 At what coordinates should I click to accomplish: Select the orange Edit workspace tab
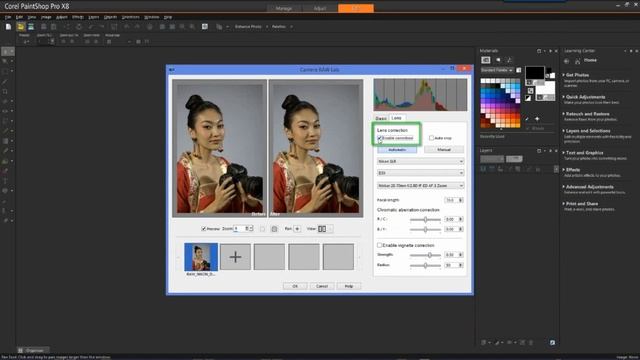(356, 8)
